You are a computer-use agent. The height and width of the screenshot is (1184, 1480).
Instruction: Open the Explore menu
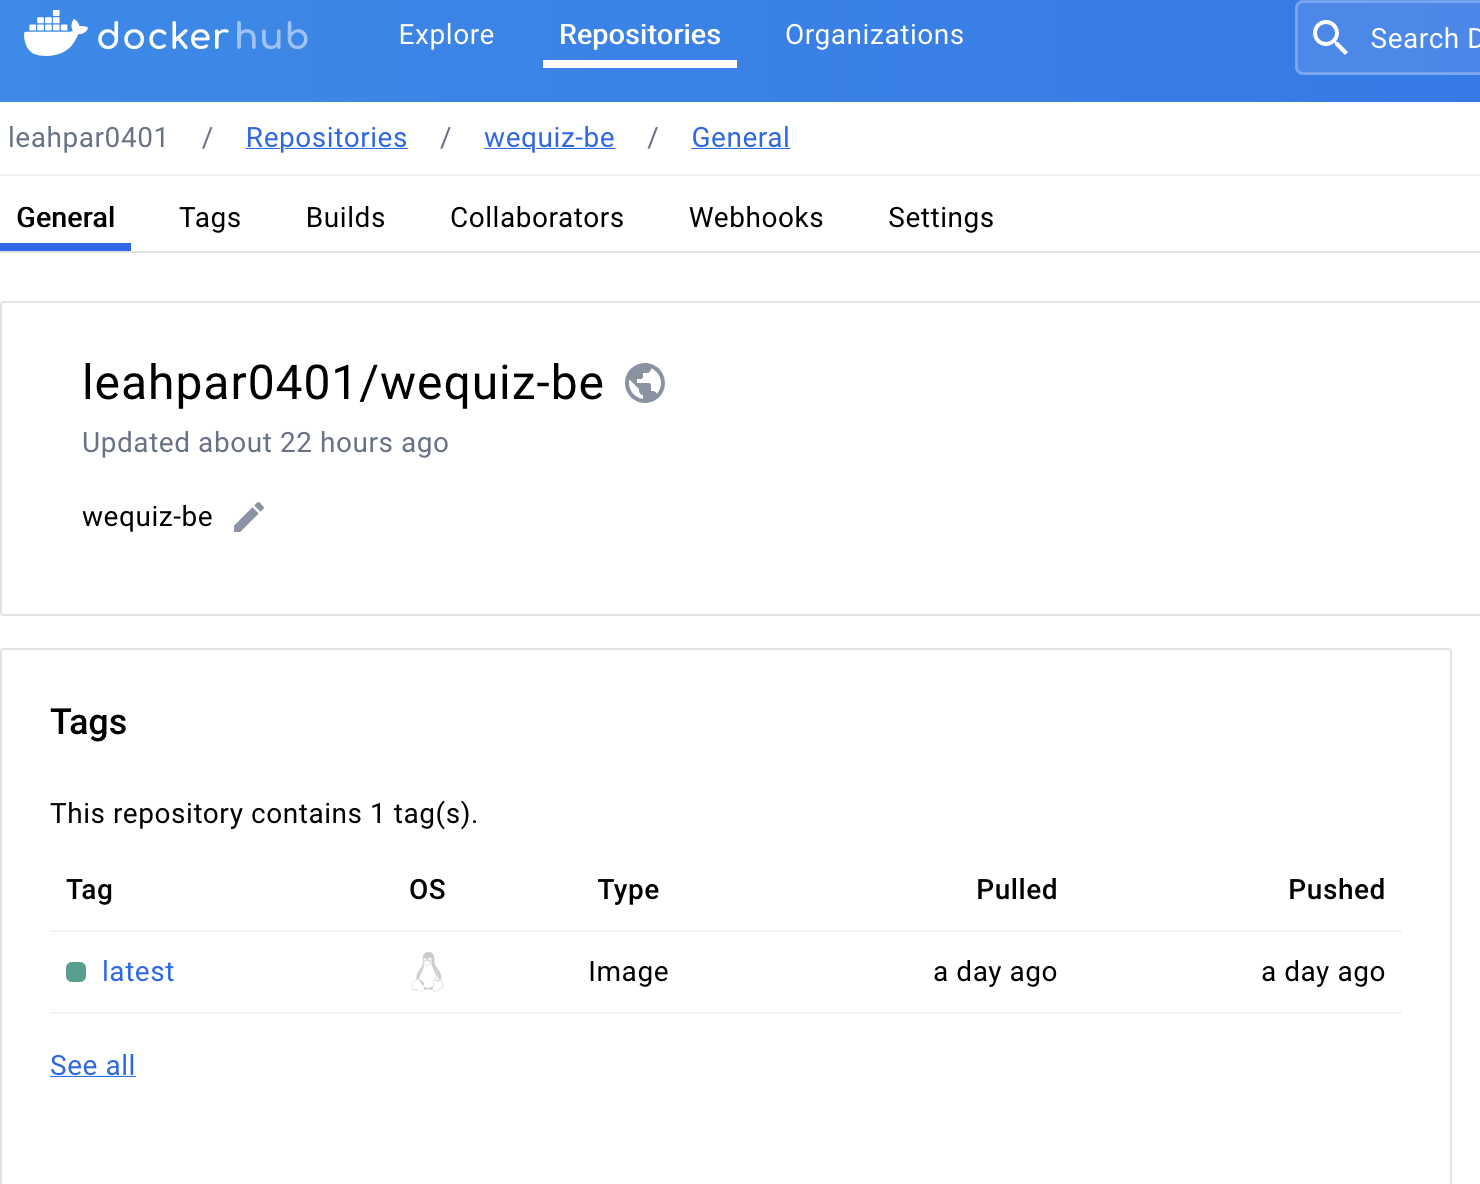[x=446, y=35]
